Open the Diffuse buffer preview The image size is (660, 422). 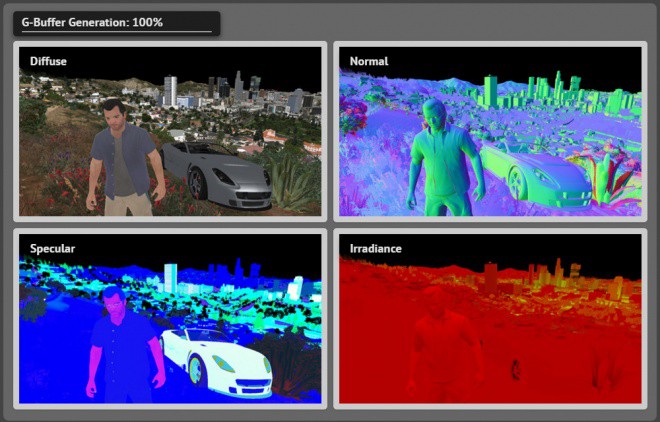coord(170,131)
